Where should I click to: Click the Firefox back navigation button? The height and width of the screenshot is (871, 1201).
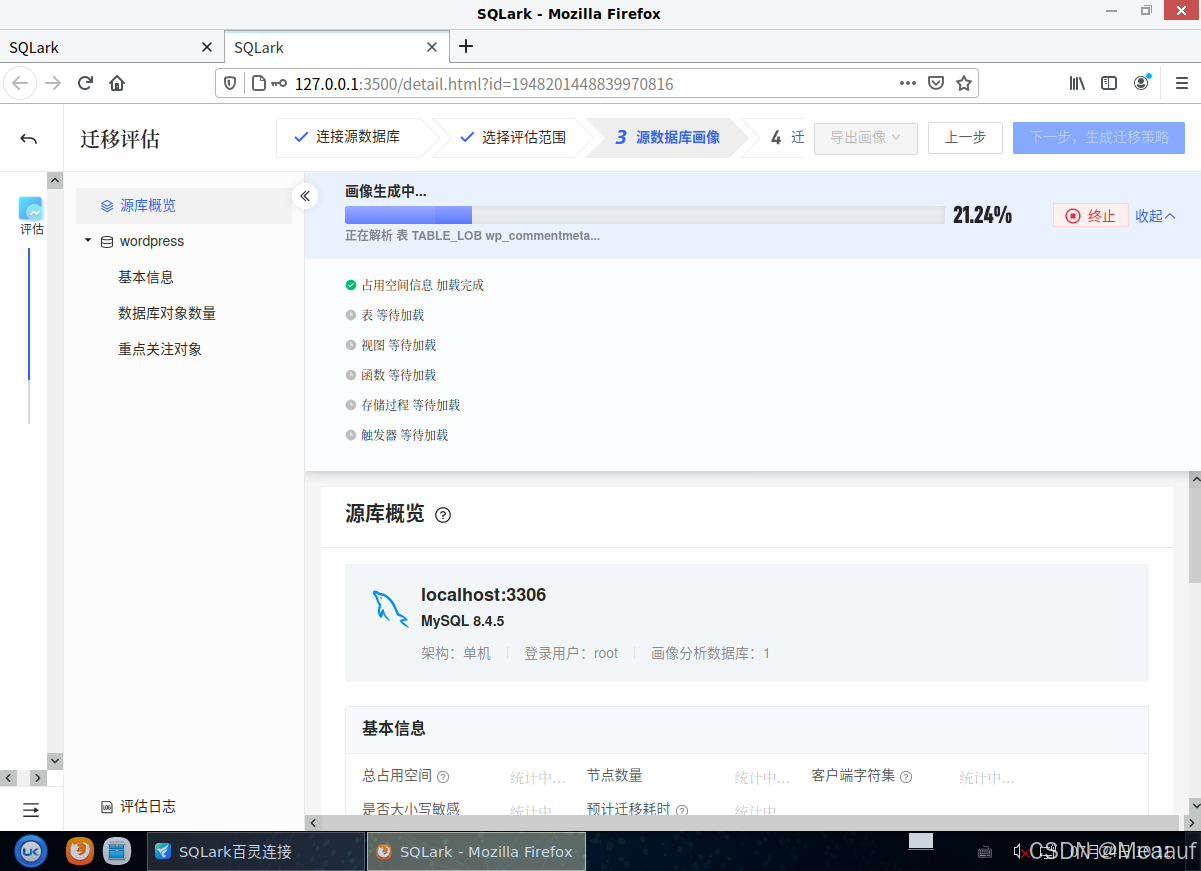pyautogui.click(x=21, y=83)
